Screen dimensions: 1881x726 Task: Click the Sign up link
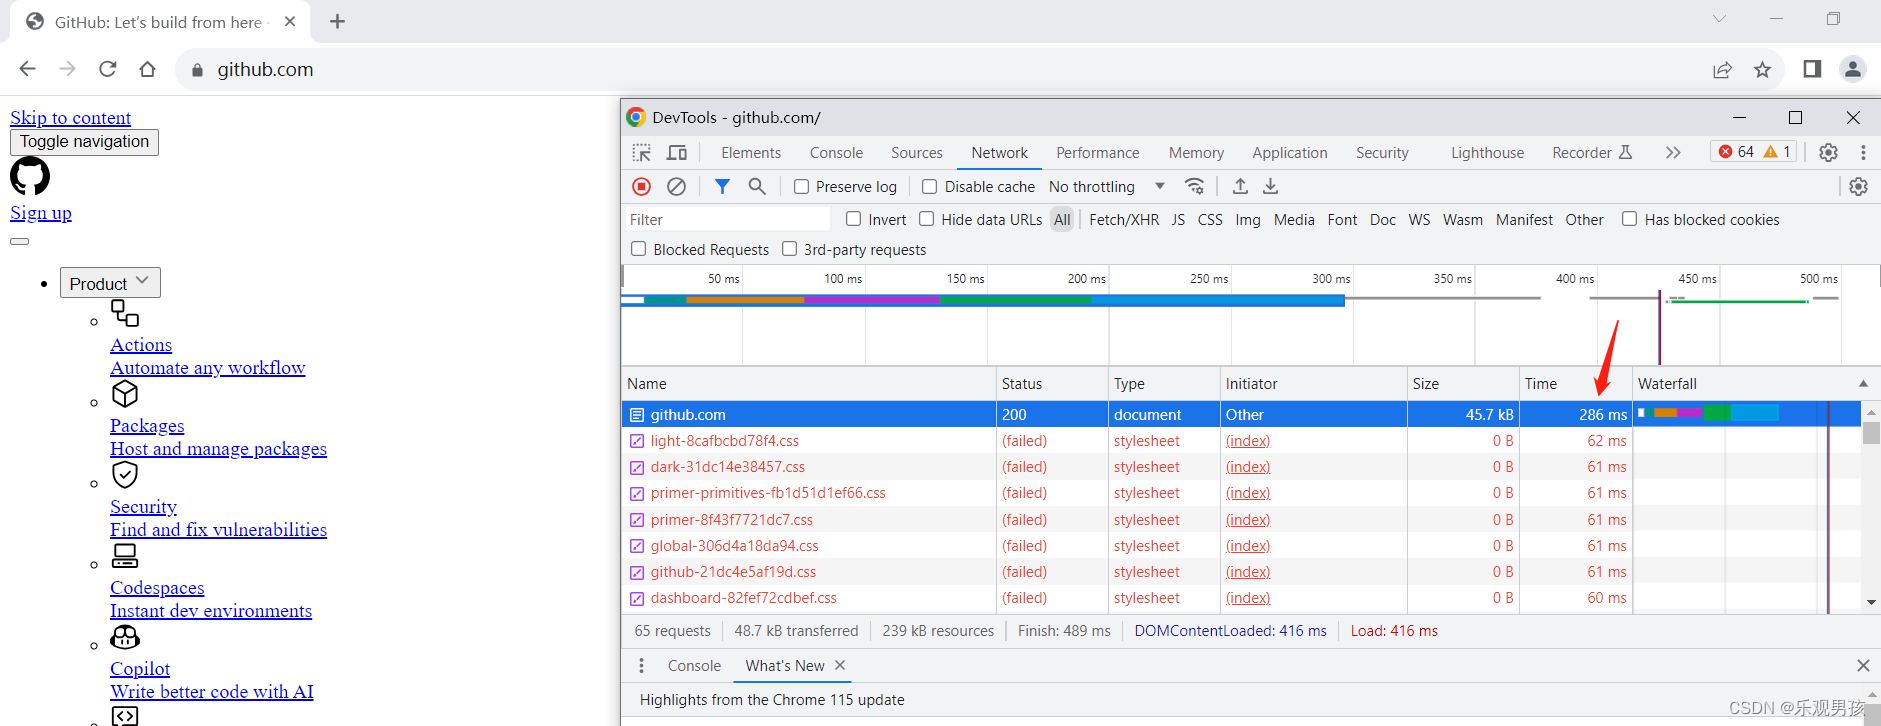coord(41,213)
